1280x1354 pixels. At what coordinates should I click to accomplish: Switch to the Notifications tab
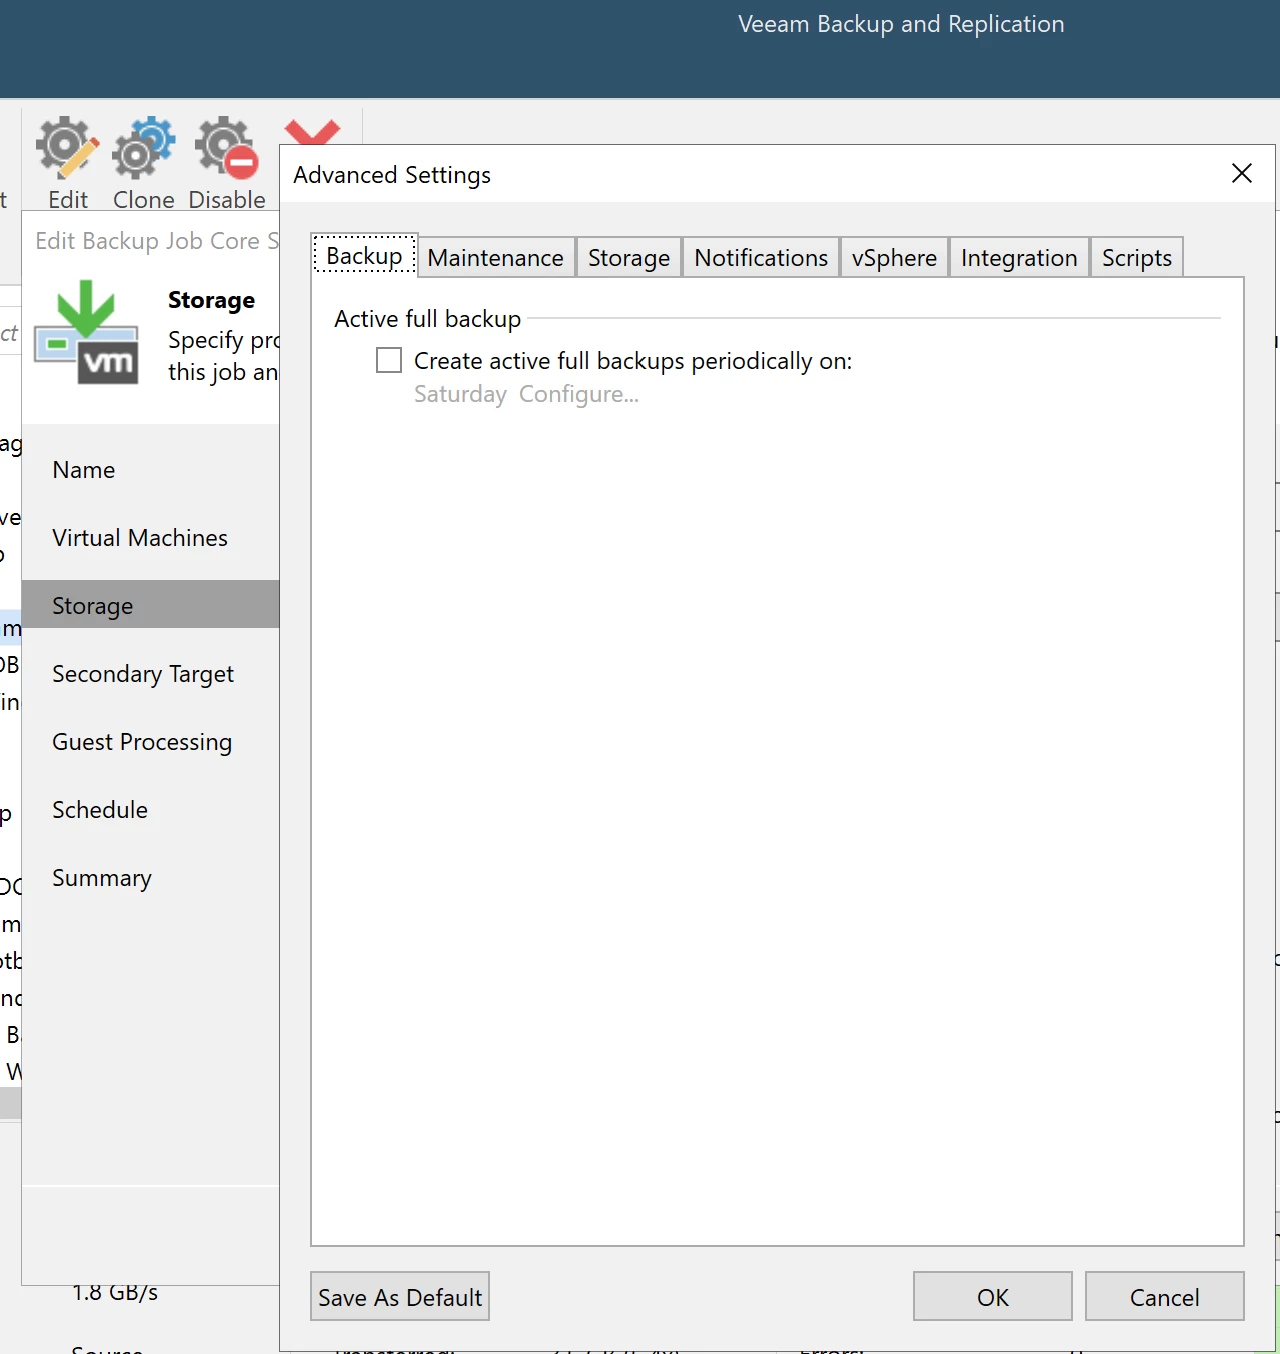[761, 258]
